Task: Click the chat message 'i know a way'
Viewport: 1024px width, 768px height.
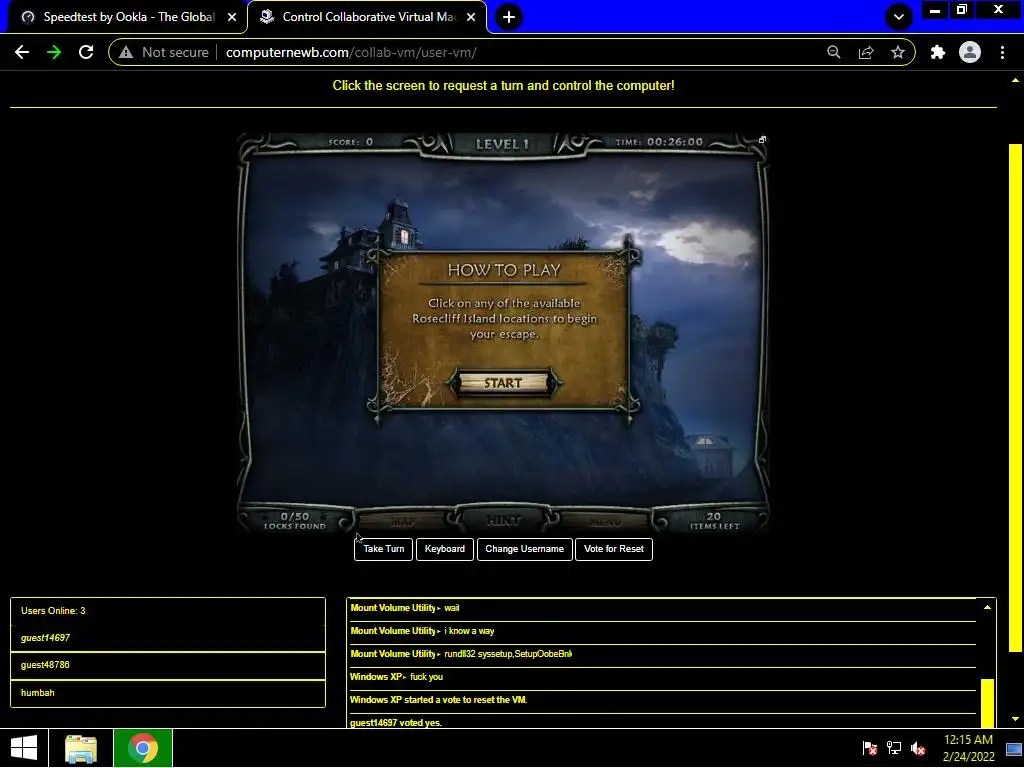Action: (469, 631)
